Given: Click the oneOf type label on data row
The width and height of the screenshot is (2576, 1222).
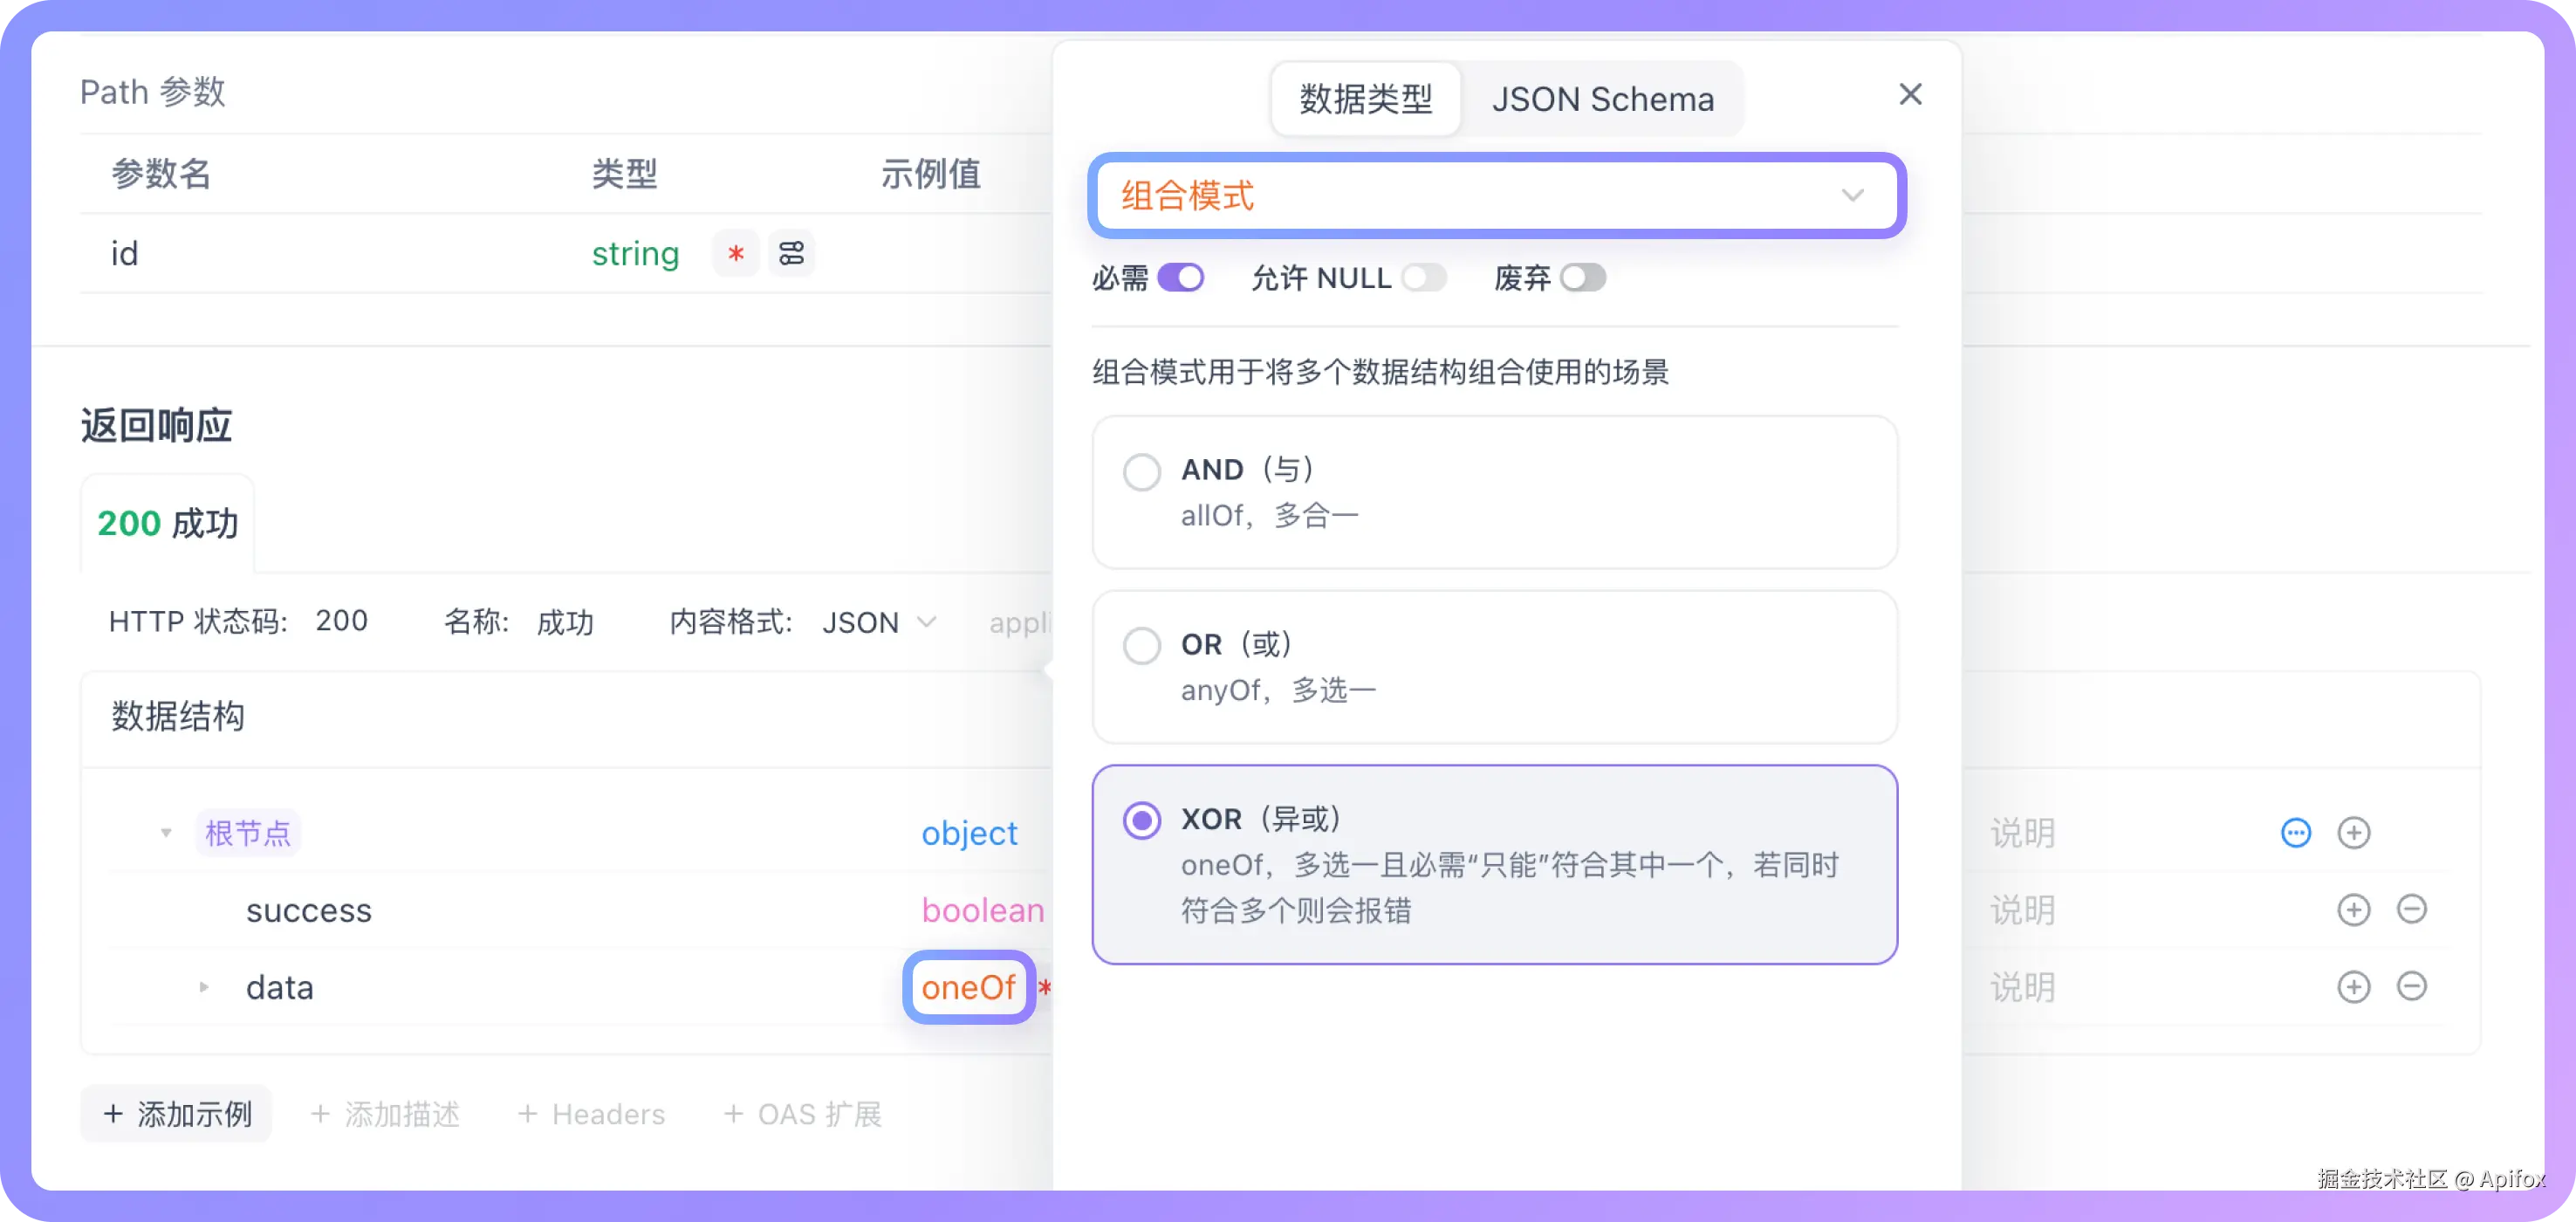Looking at the screenshot, I should click(x=968, y=987).
